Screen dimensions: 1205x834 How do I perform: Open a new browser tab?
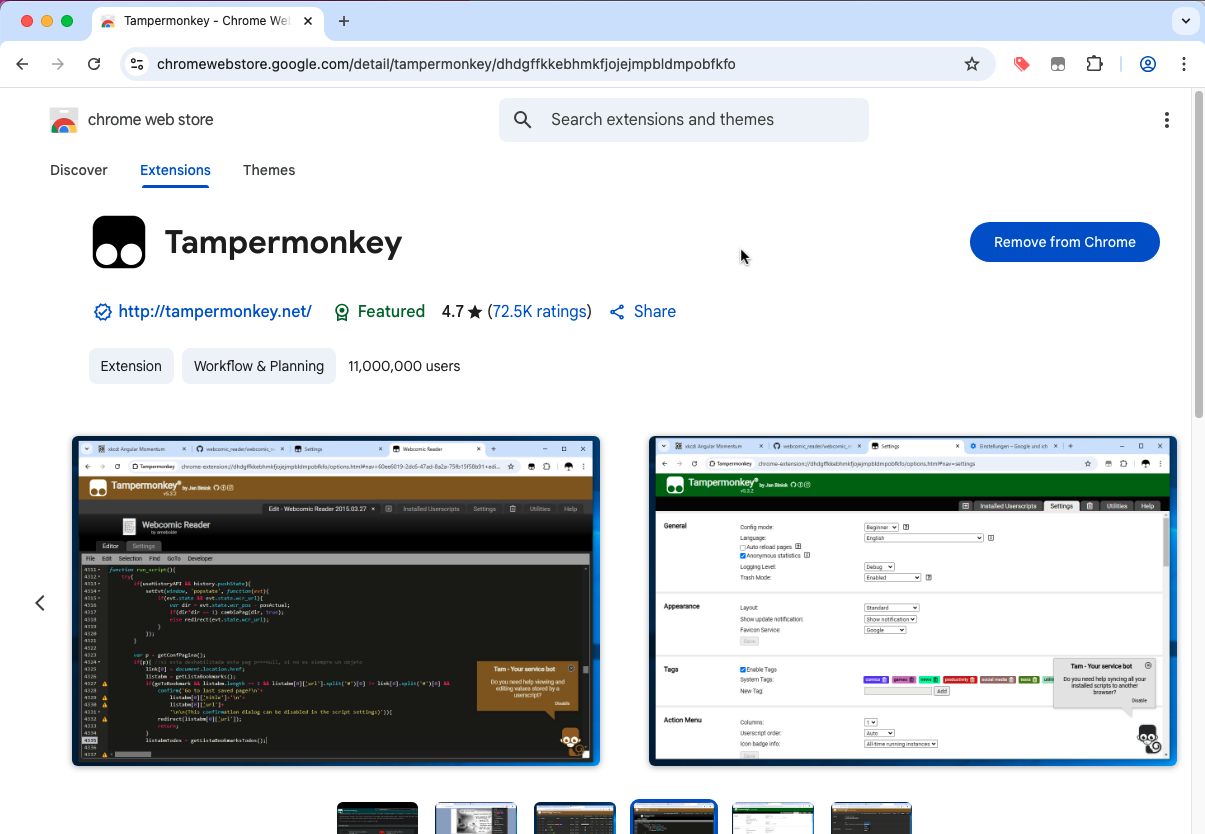344,21
